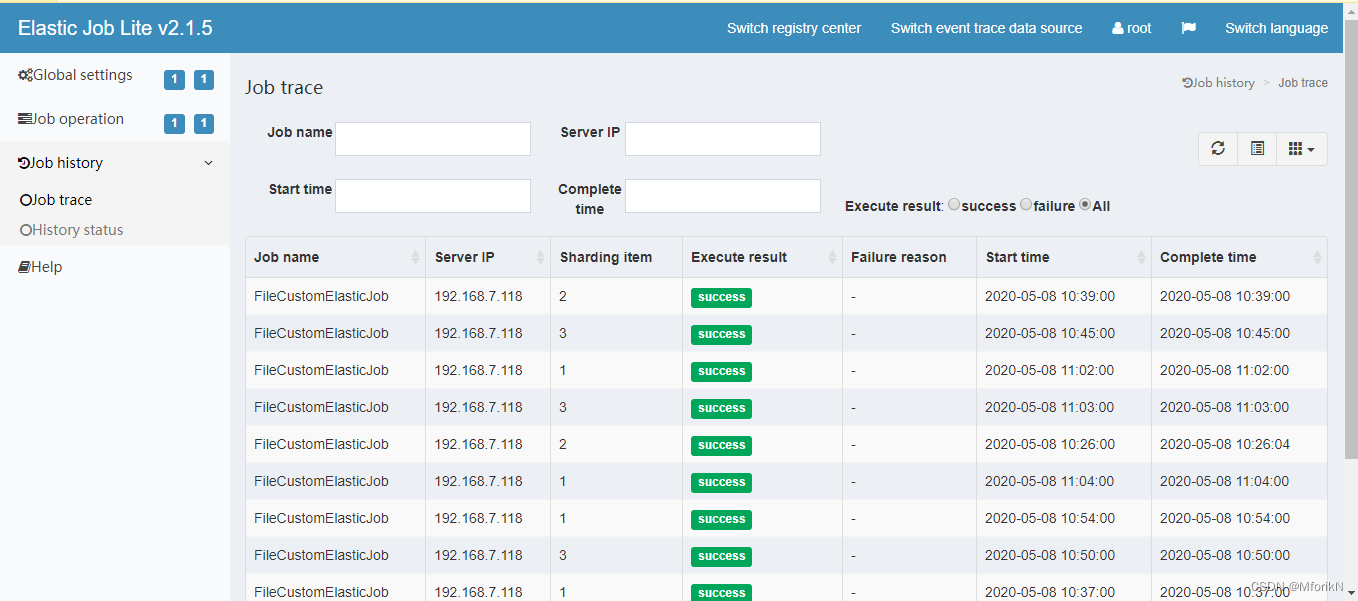Screen dimensions: 1358x601
Task: Select History status in sidebar
Action: [x=72, y=230]
